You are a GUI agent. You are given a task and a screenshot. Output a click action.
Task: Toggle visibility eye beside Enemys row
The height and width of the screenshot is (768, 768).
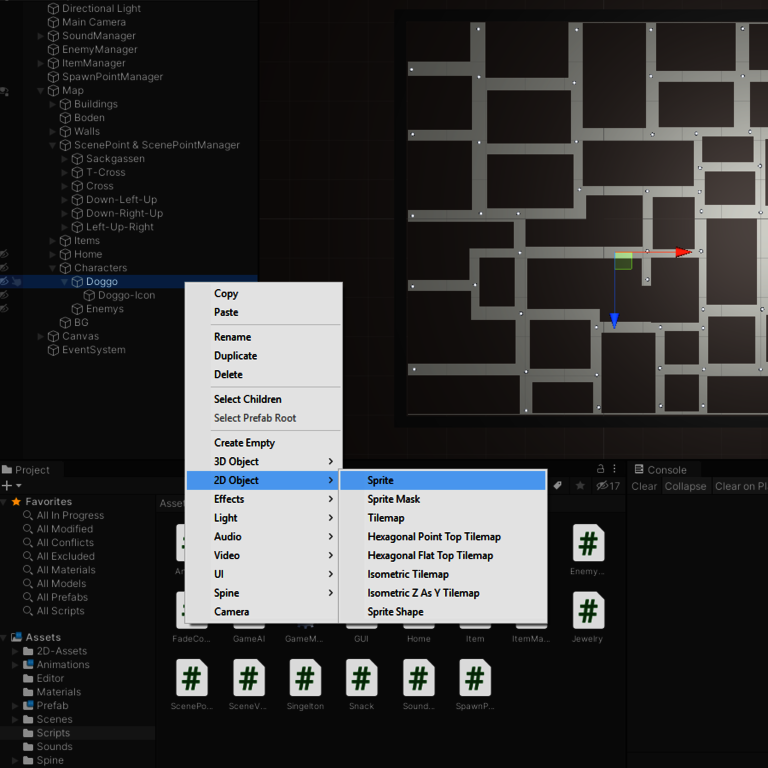4,309
